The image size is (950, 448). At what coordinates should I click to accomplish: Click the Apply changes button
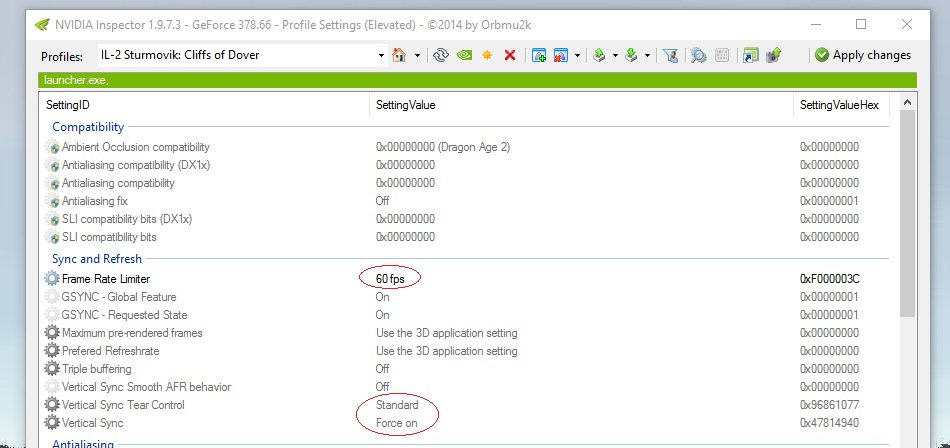tap(863, 55)
